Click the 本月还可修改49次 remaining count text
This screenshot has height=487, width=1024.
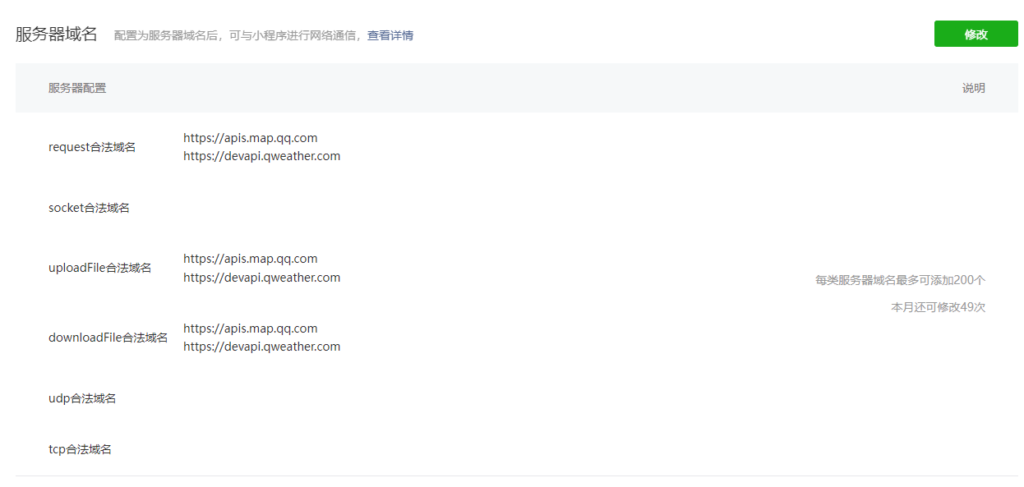938,307
